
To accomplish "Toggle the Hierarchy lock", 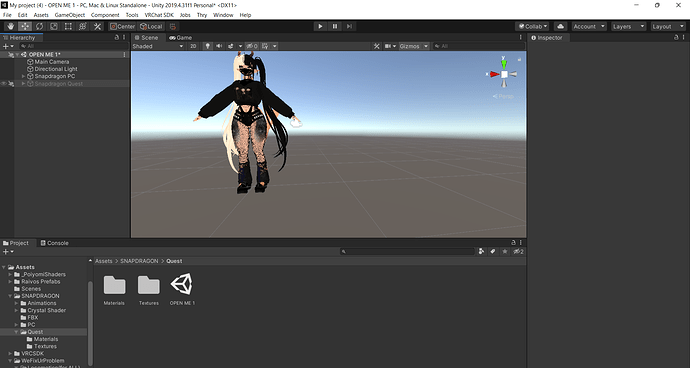I will tap(117, 37).
